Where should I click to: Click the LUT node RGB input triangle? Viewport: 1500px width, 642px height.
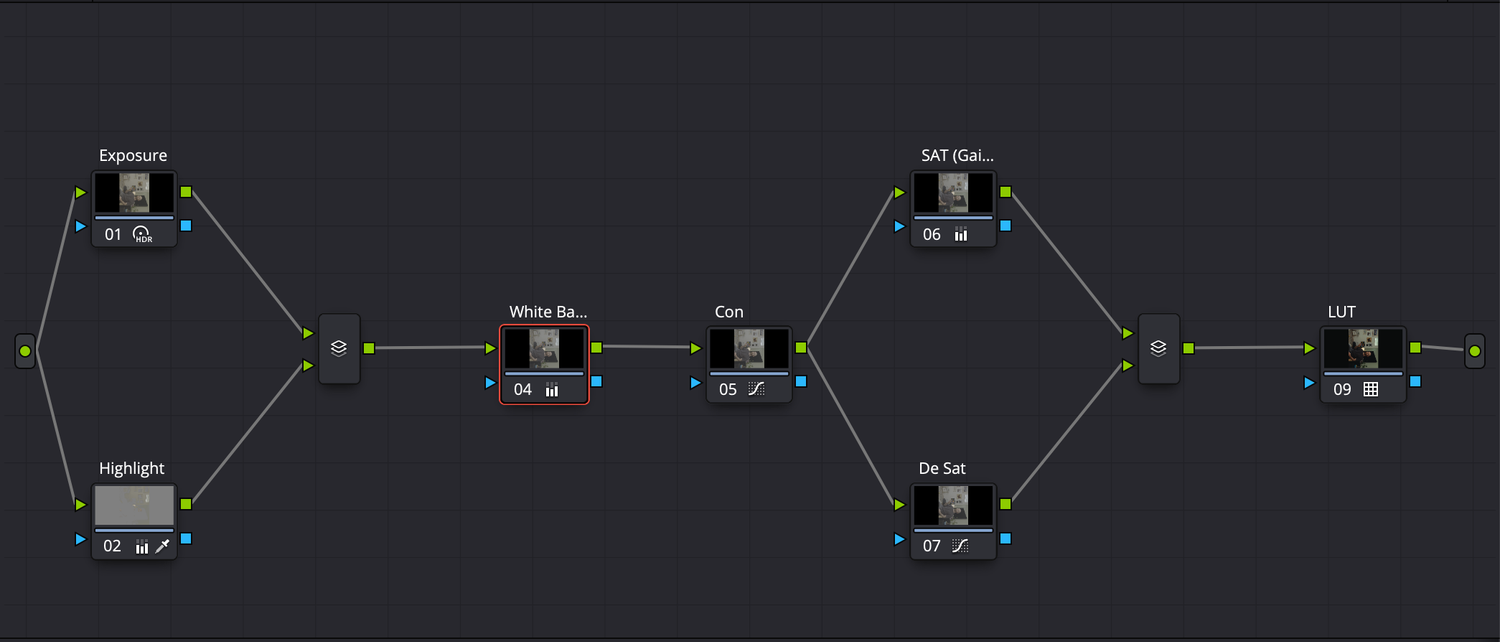(x=1310, y=348)
